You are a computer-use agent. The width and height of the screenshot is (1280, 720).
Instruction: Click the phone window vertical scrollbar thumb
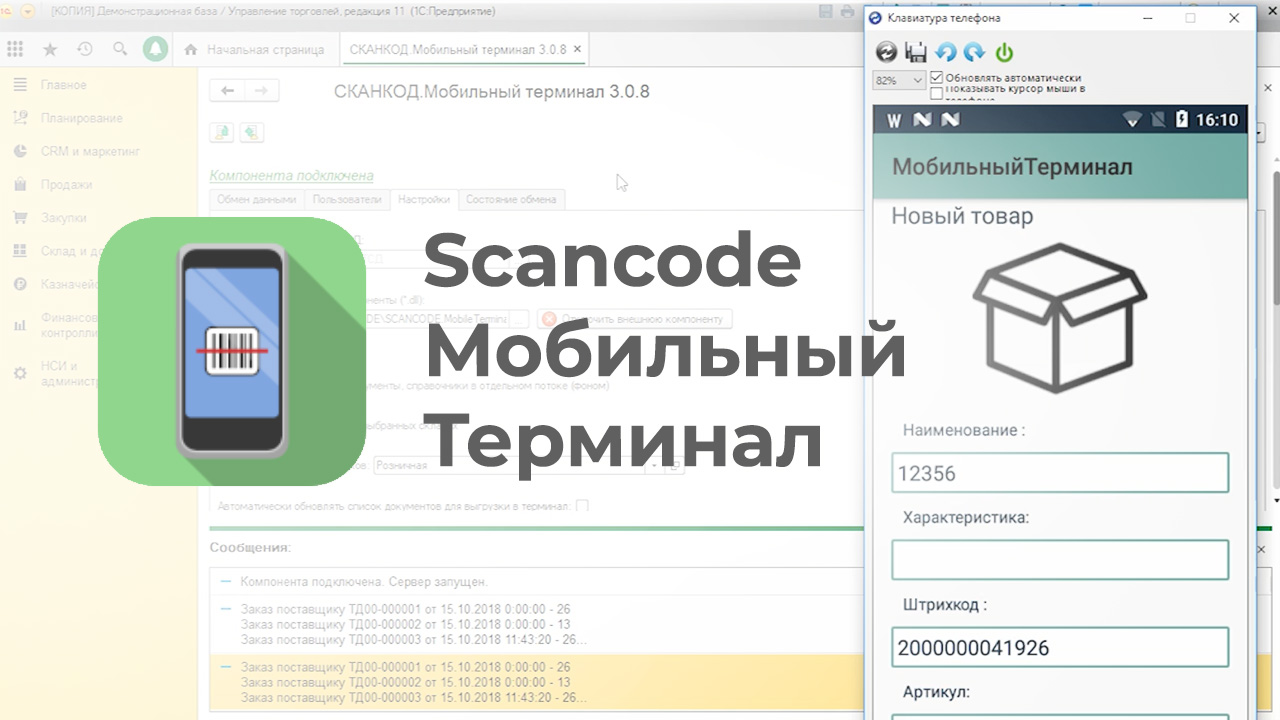(1274, 238)
